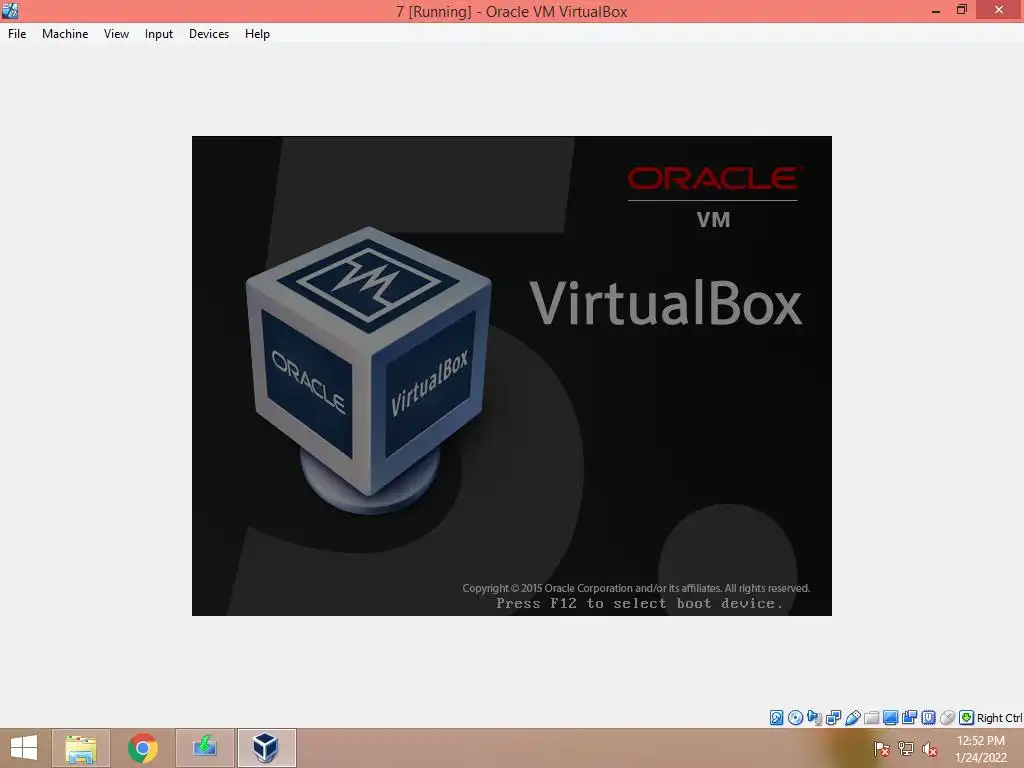
Task: Click the network adapters status icon
Action: (833, 718)
